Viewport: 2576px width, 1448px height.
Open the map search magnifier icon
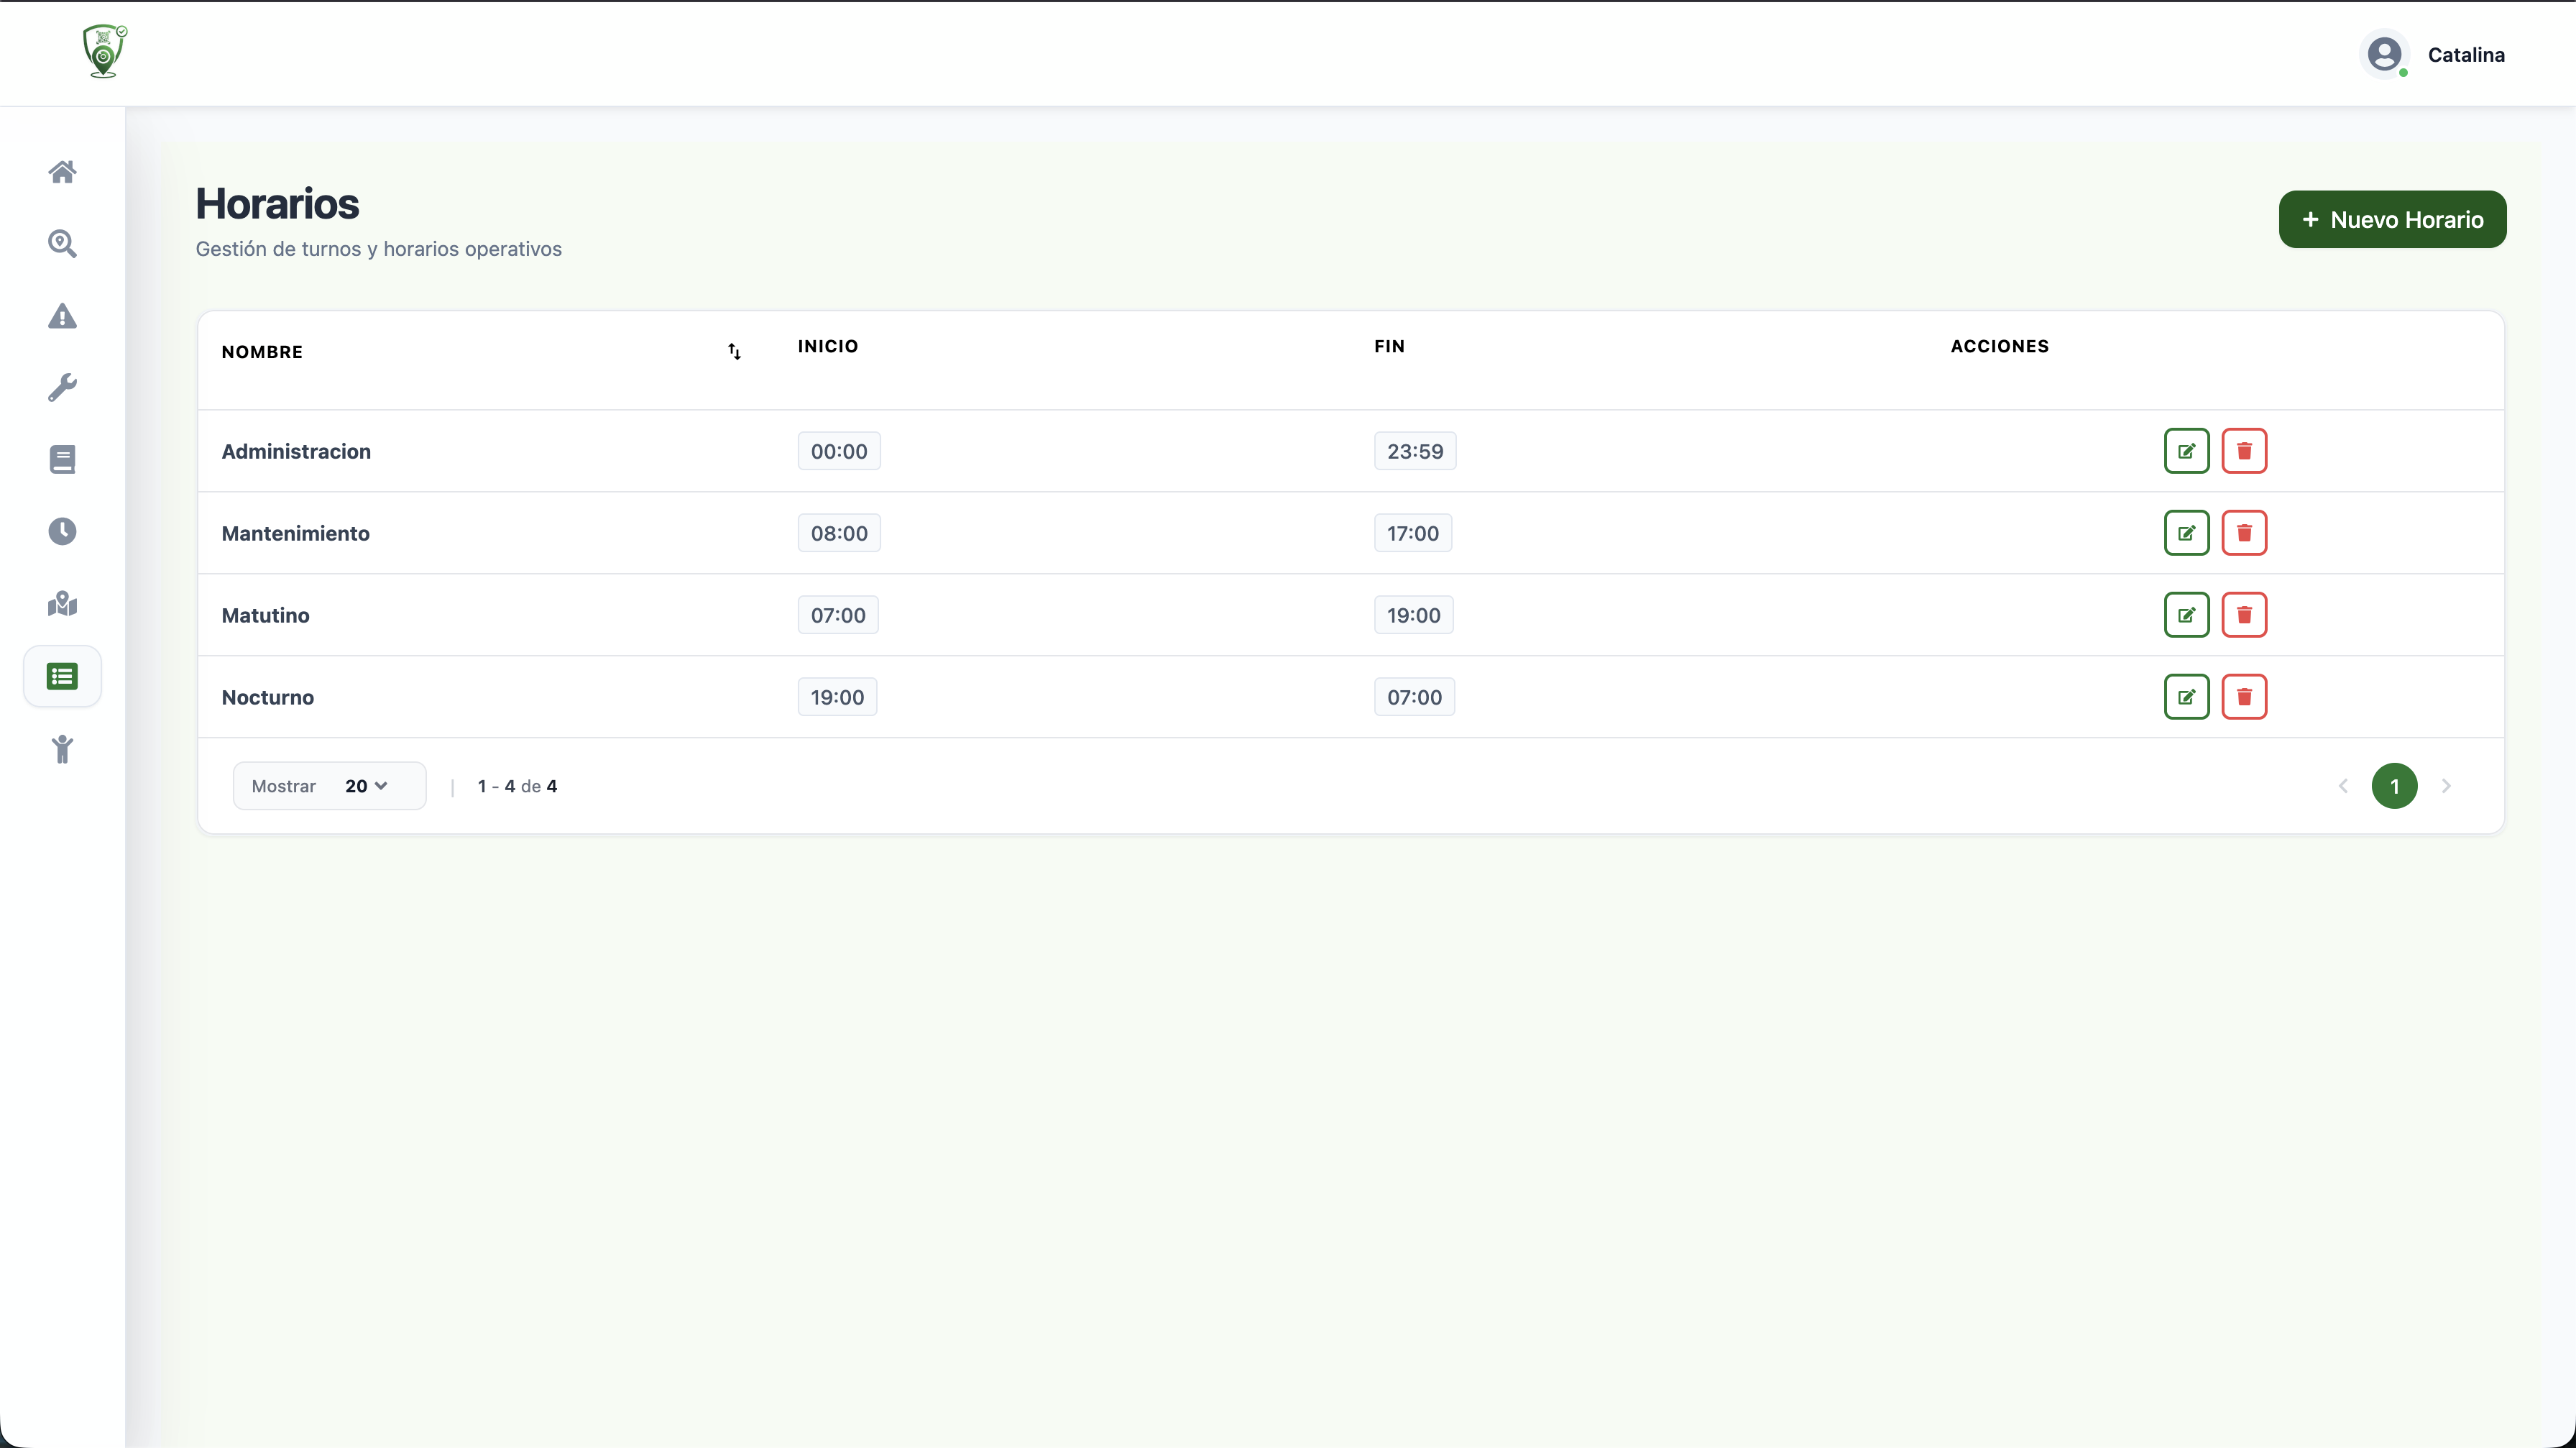click(x=62, y=244)
